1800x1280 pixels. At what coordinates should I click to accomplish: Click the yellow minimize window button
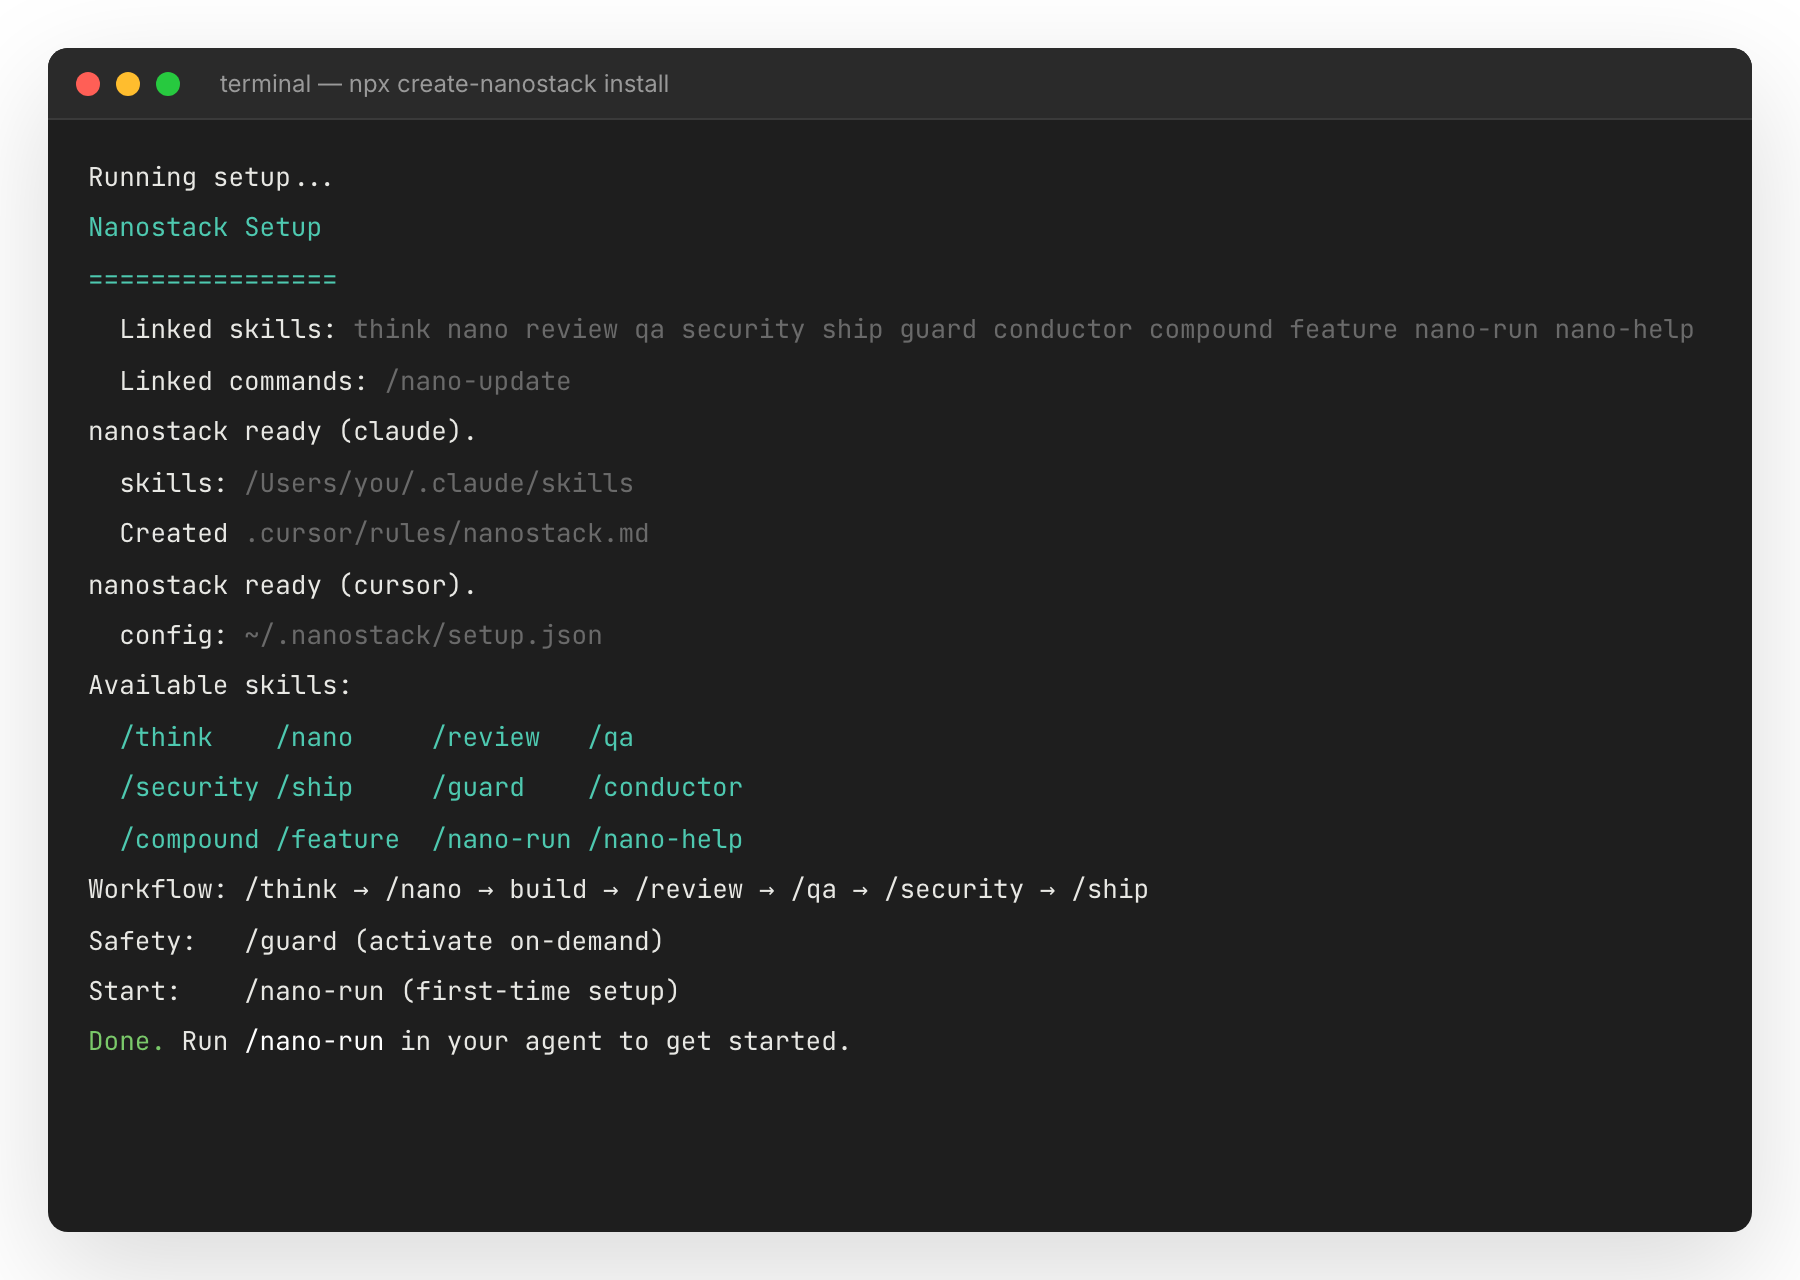(128, 84)
